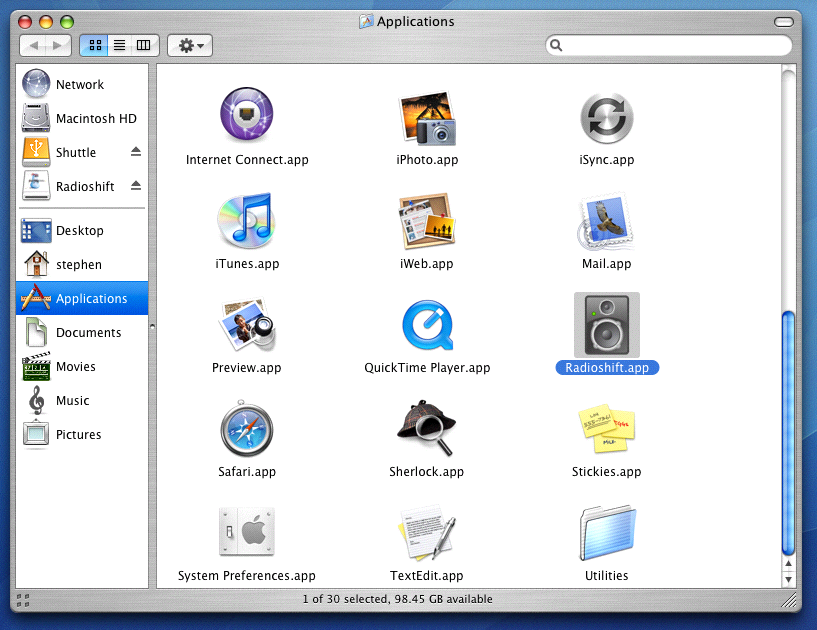Select the Preview.app icon

pos(247,325)
